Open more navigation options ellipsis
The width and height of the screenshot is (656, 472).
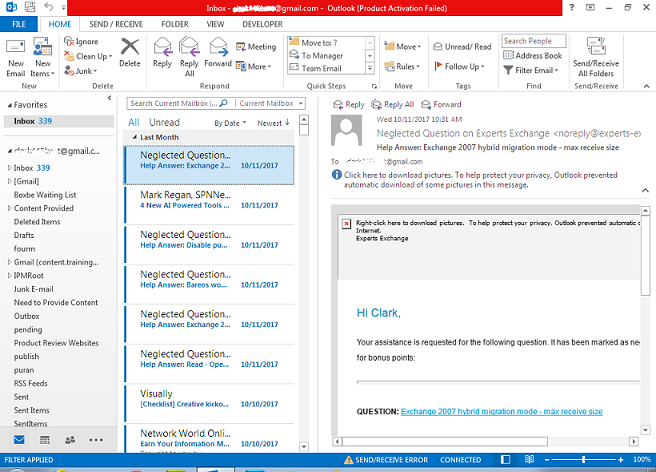[96, 440]
